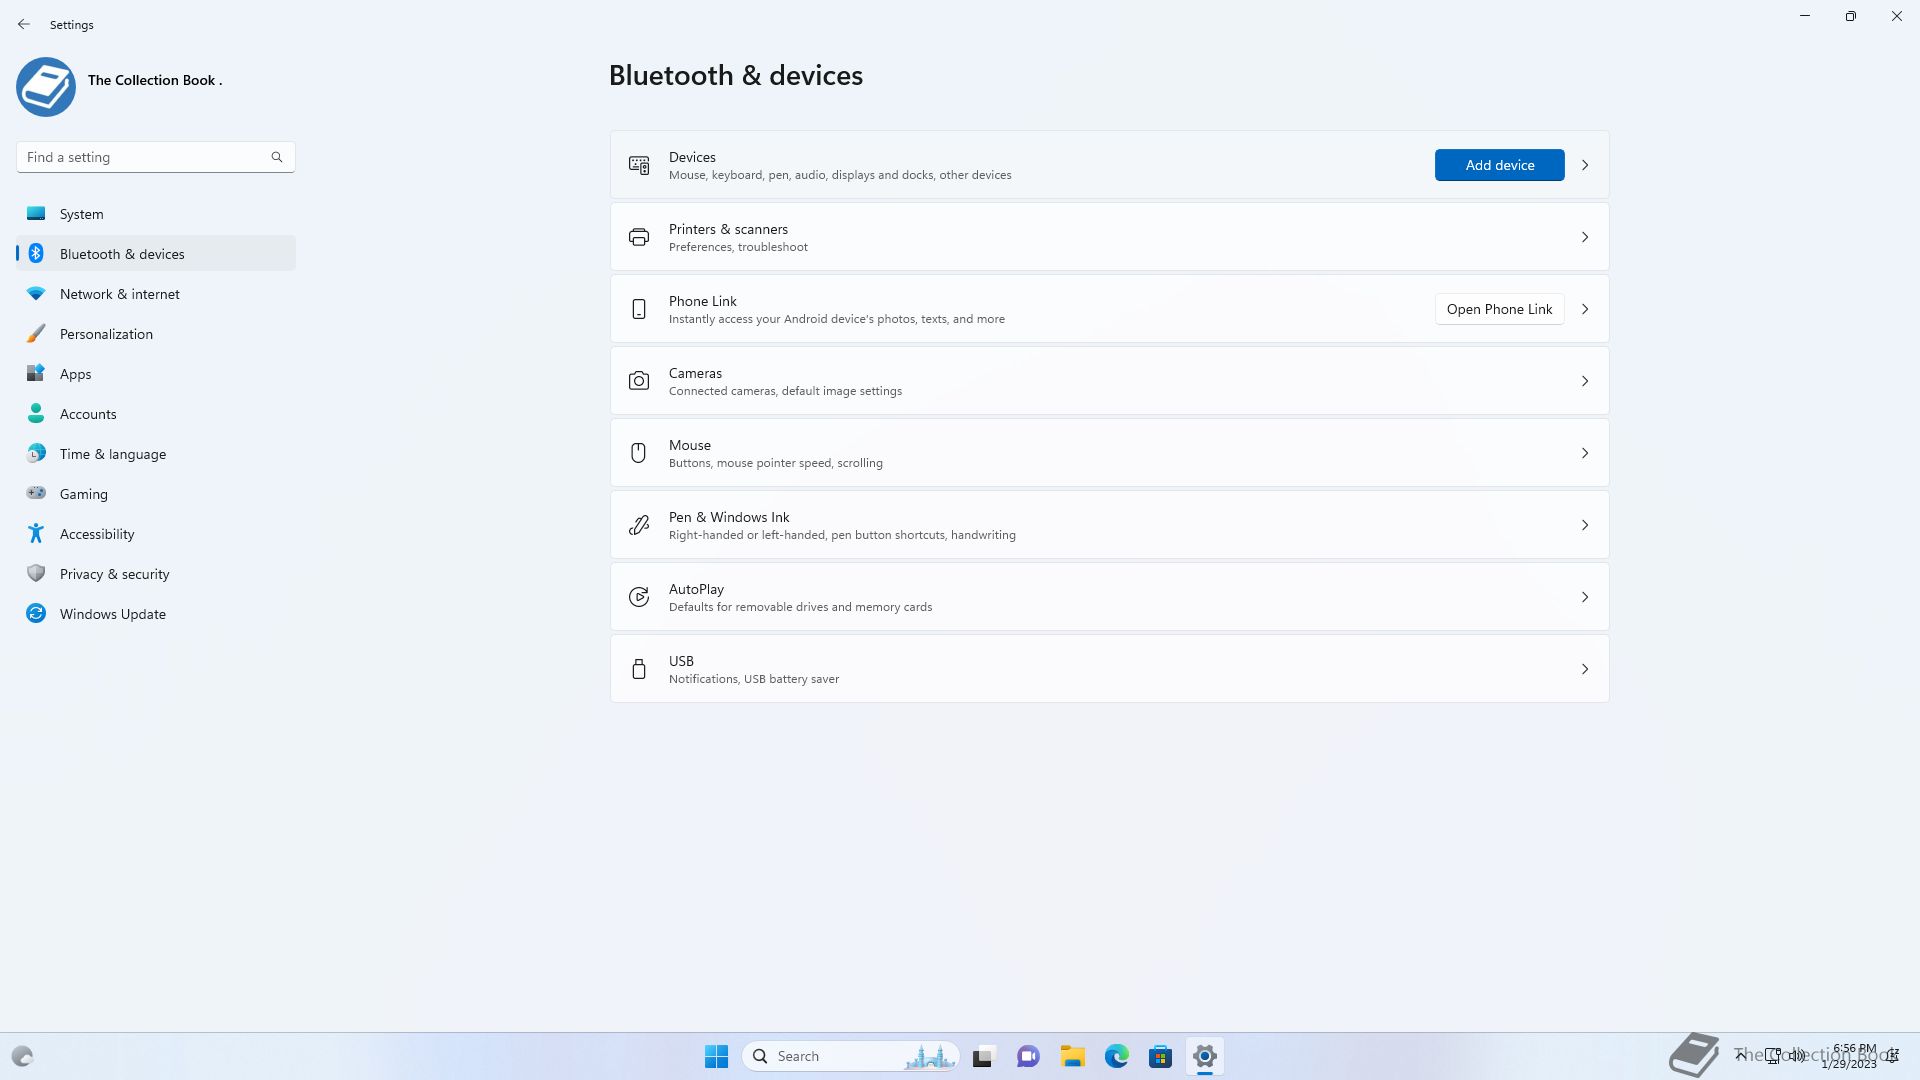The image size is (1920, 1080).
Task: Click the Devices keyboard icon
Action: (x=639, y=165)
